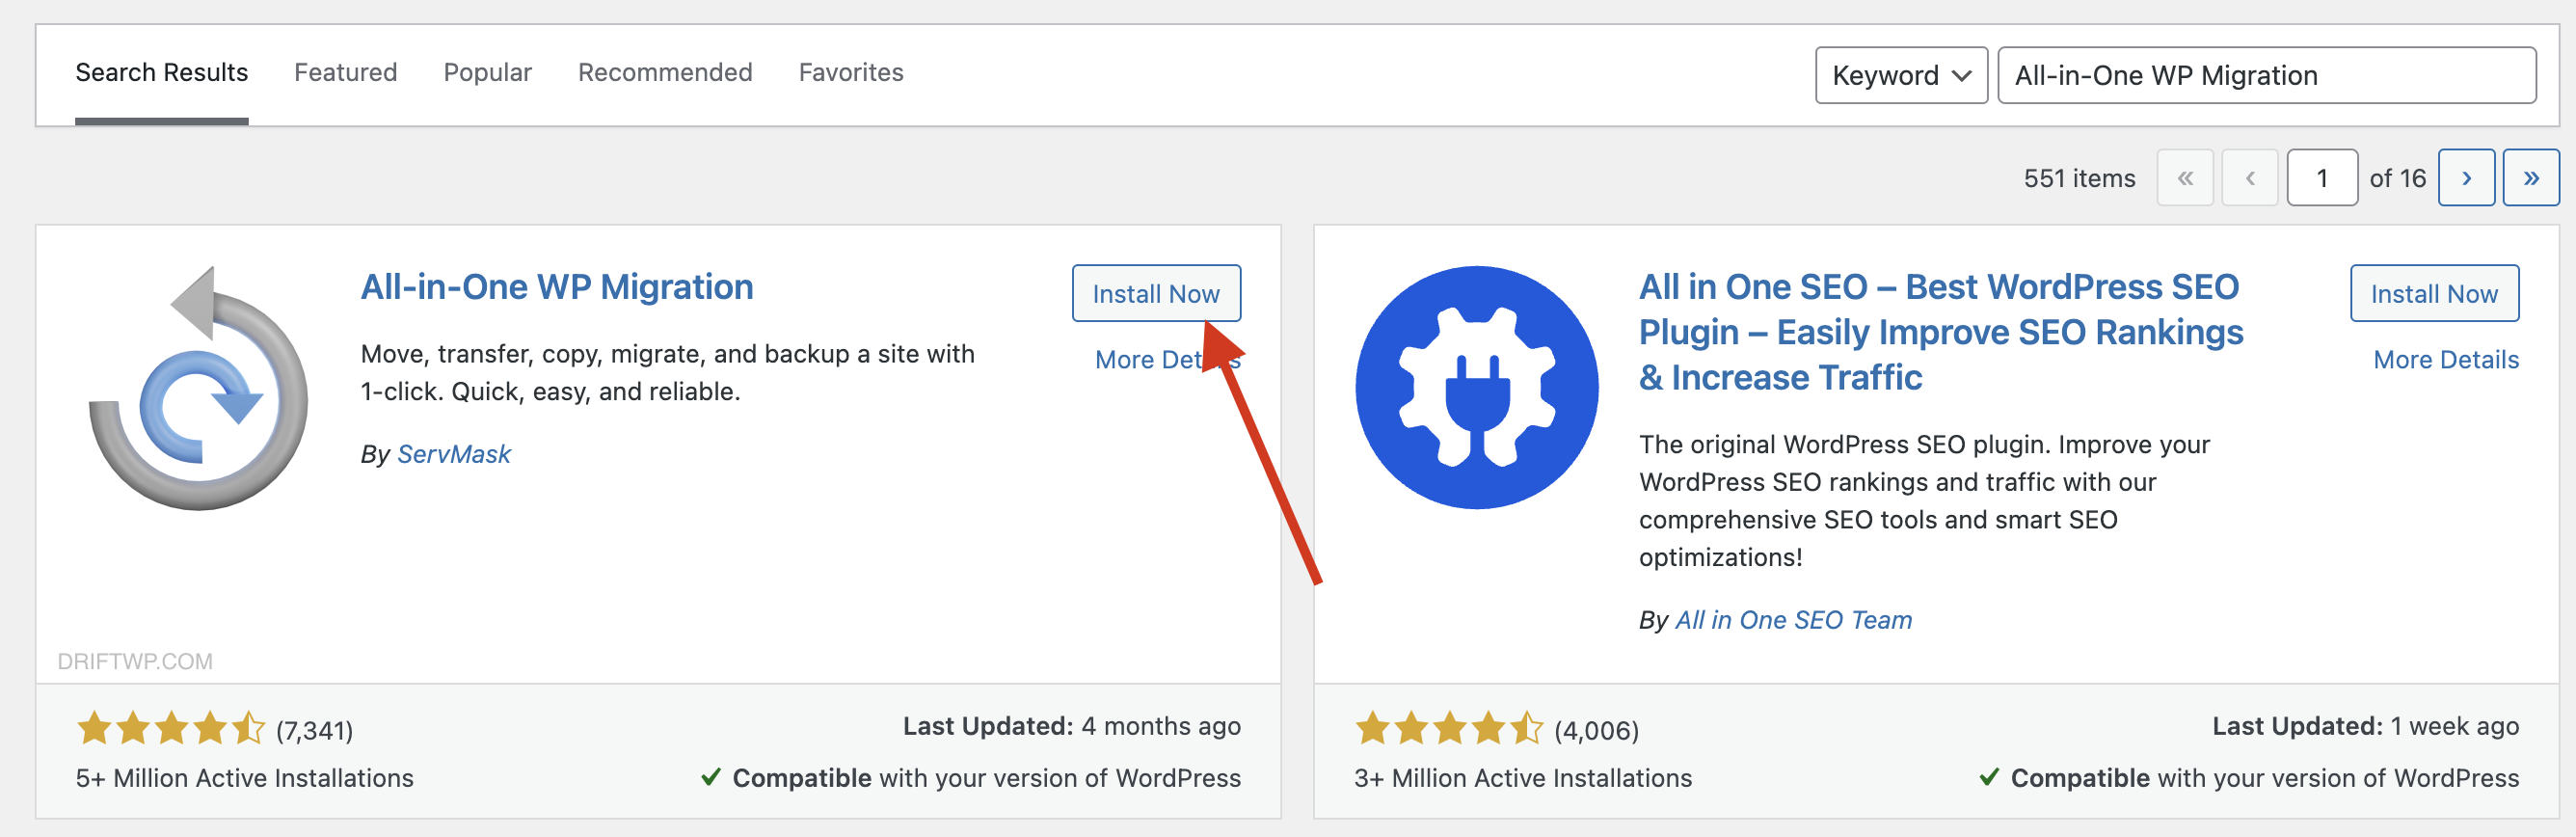Click the compatibility checkmark for WP Migration
The width and height of the screenshot is (2576, 837).
point(711,777)
